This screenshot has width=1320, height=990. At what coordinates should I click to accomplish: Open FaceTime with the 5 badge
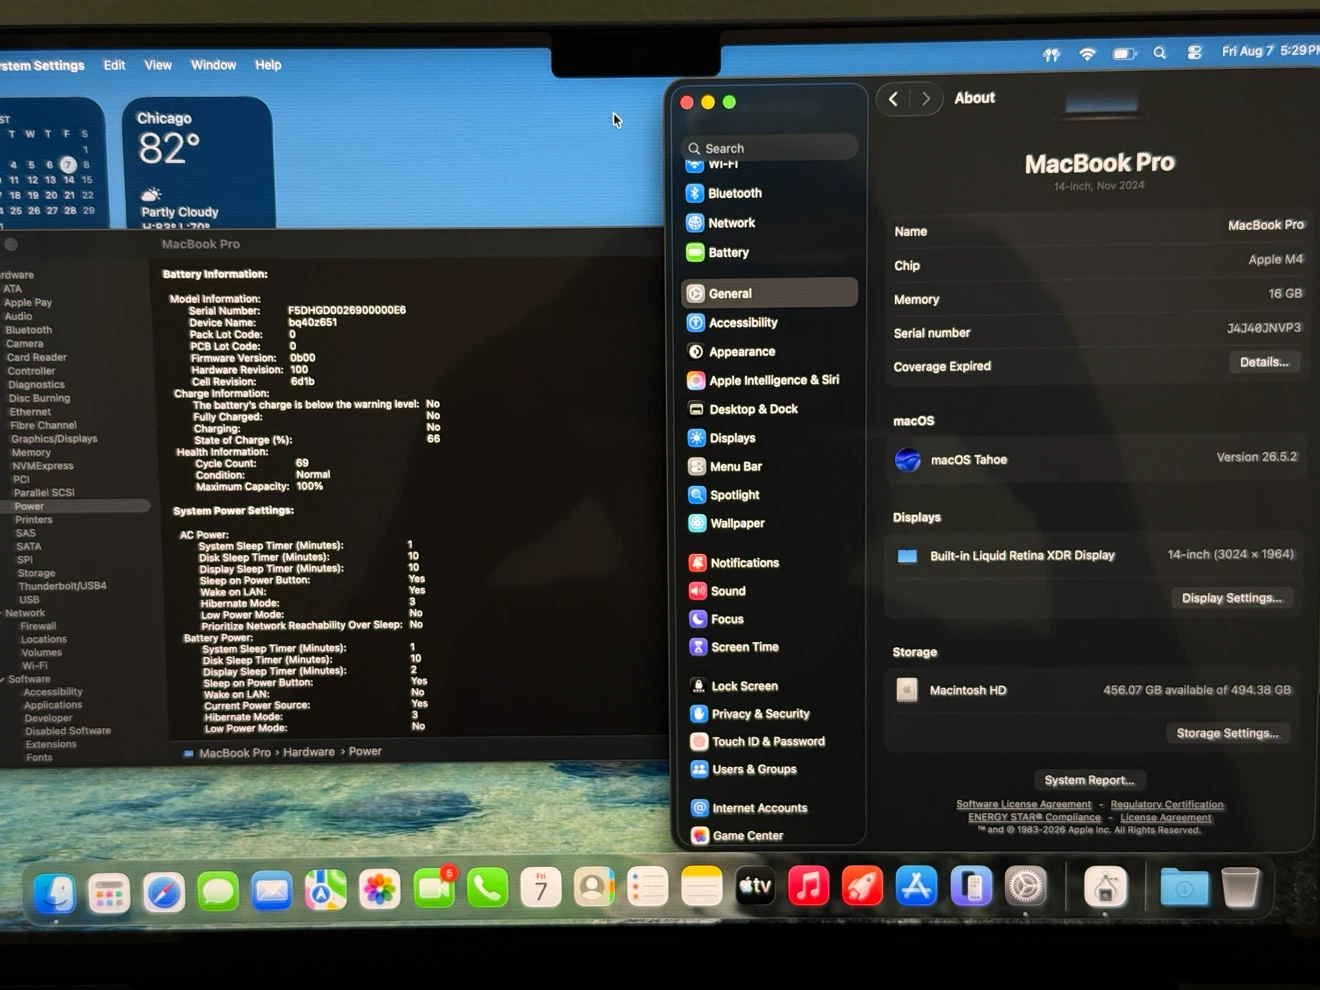click(433, 889)
